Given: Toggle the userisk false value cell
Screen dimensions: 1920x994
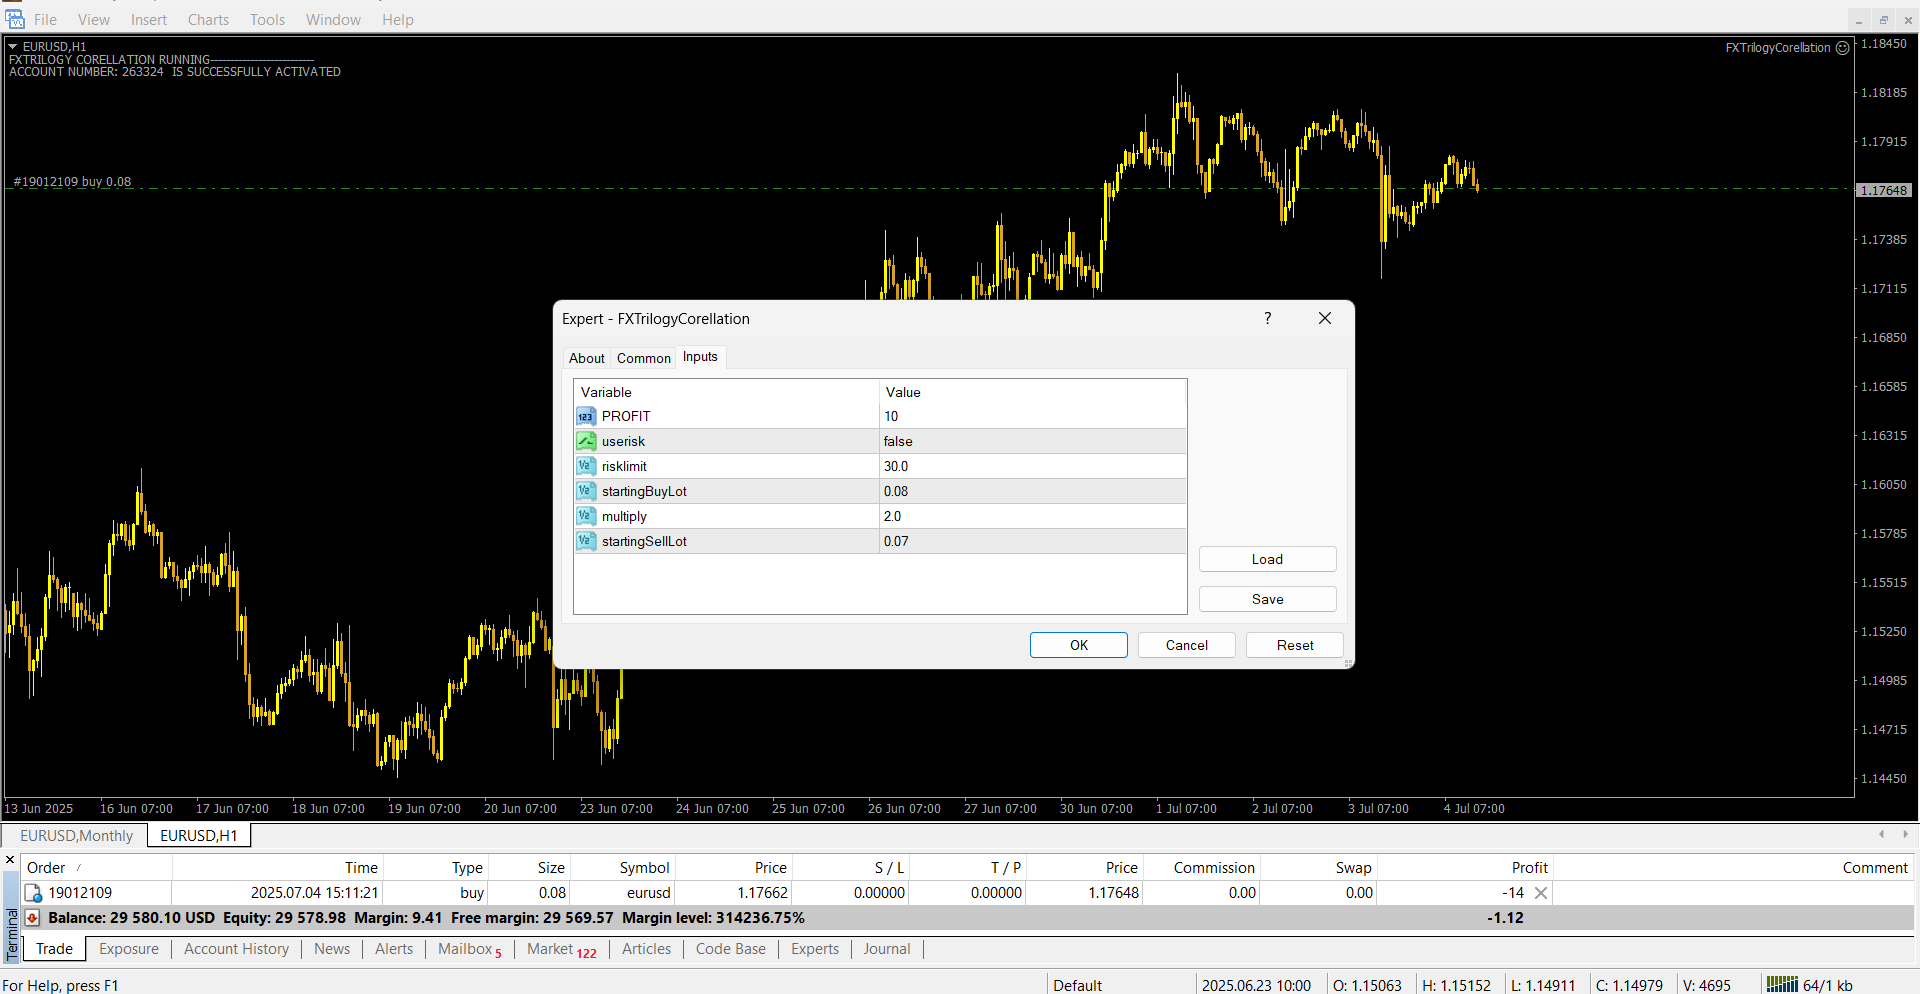Looking at the screenshot, I should (1030, 442).
